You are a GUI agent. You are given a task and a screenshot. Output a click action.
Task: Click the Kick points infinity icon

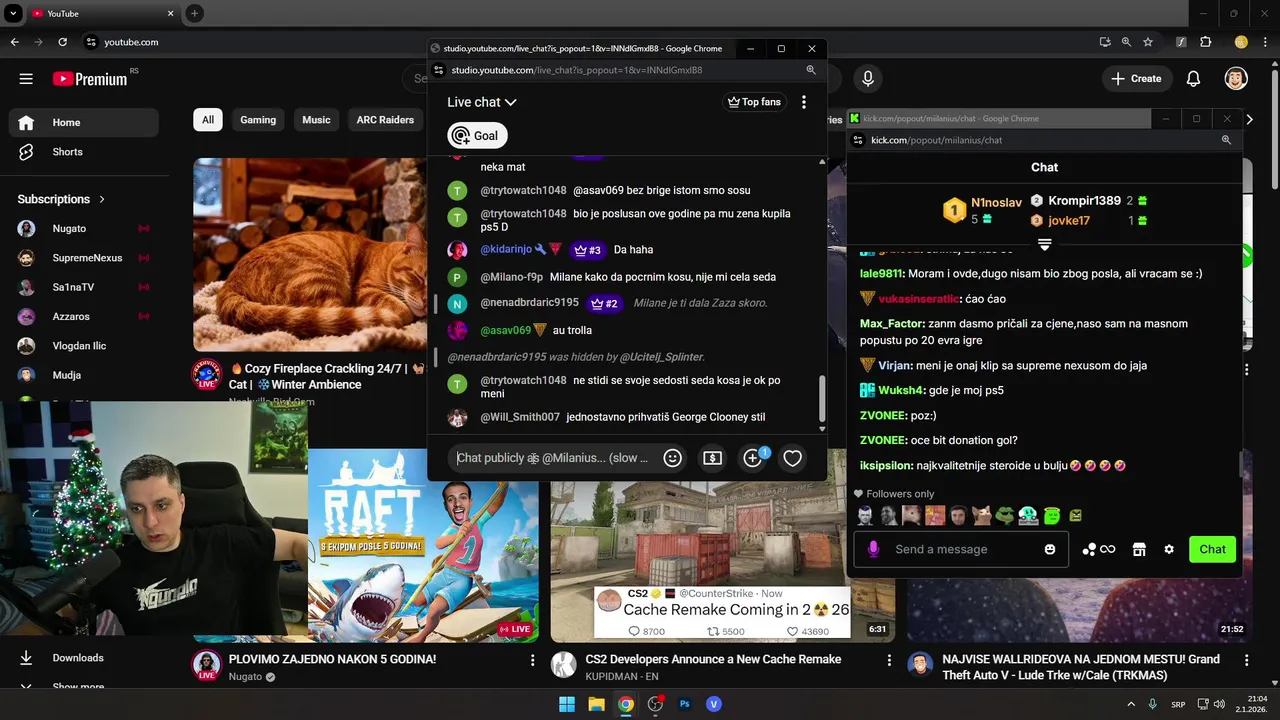(x=1099, y=549)
